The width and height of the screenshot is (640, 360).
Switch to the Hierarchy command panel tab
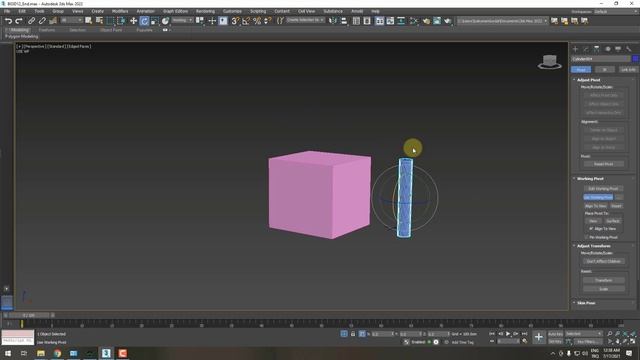[x=597, y=49]
